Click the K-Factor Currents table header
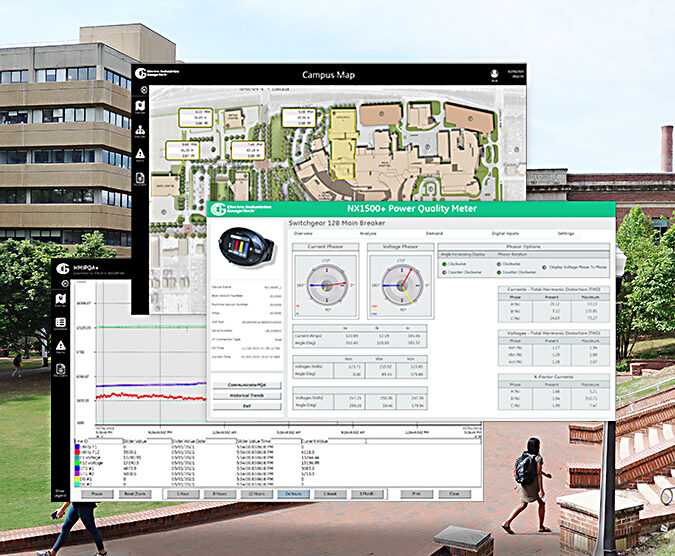Screen dimensions: 675x556 [554, 377]
